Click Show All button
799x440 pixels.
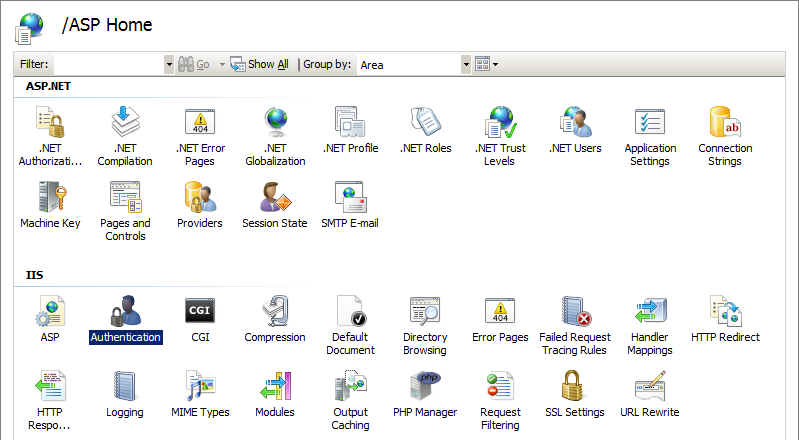260,64
